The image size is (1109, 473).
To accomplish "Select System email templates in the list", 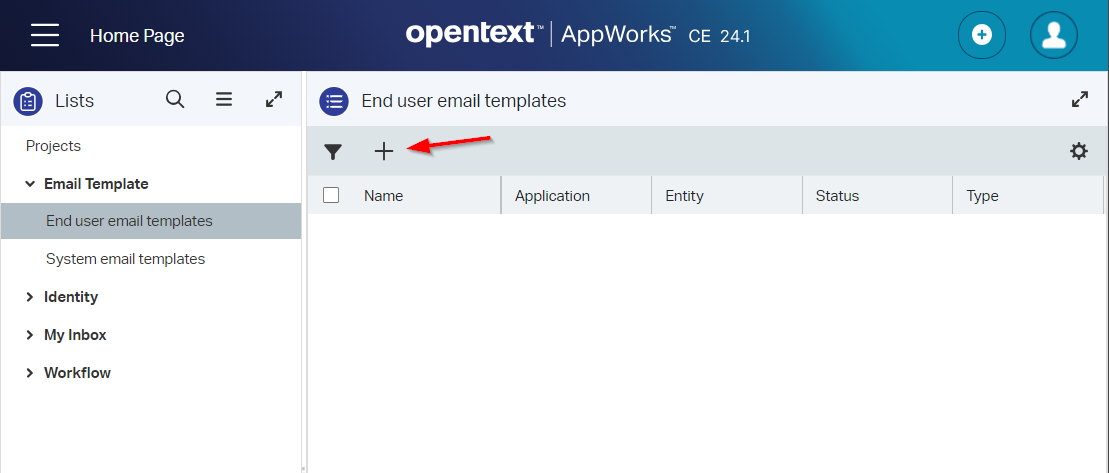I will tap(125, 259).
